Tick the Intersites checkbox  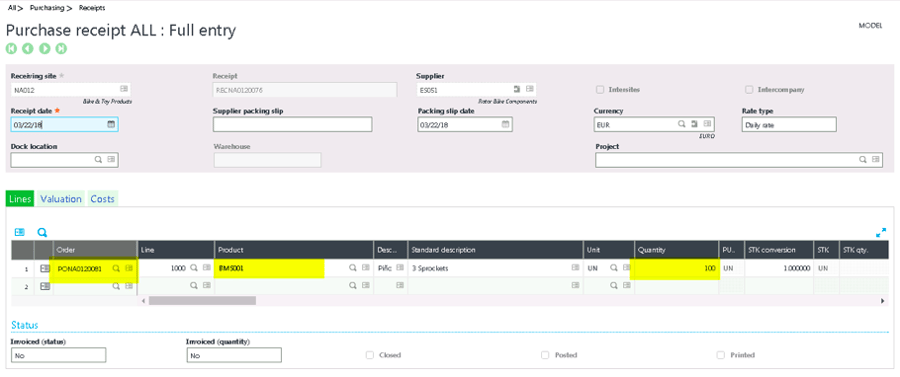[x=600, y=90]
